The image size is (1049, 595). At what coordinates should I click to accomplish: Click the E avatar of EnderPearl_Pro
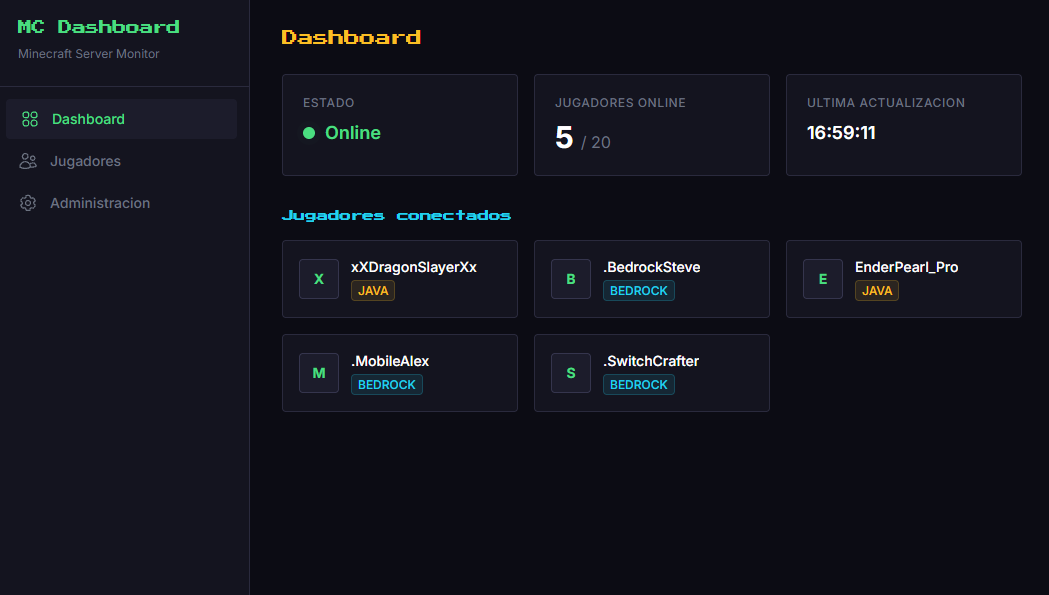click(x=823, y=279)
